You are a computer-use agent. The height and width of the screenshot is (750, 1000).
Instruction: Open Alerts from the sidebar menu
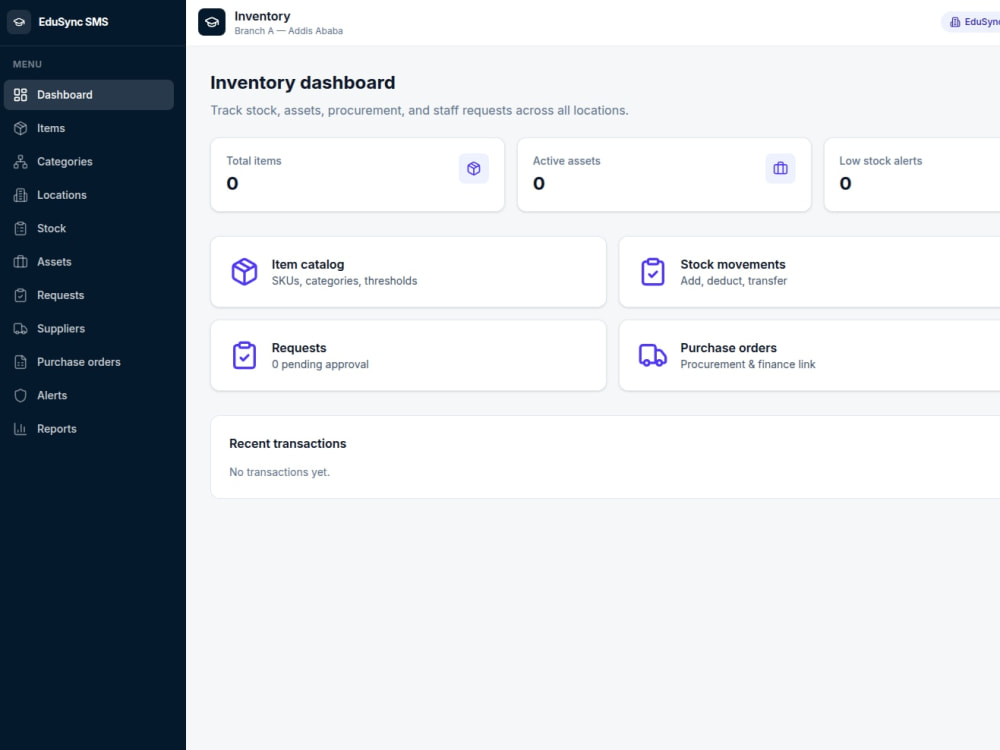[x=89, y=395]
